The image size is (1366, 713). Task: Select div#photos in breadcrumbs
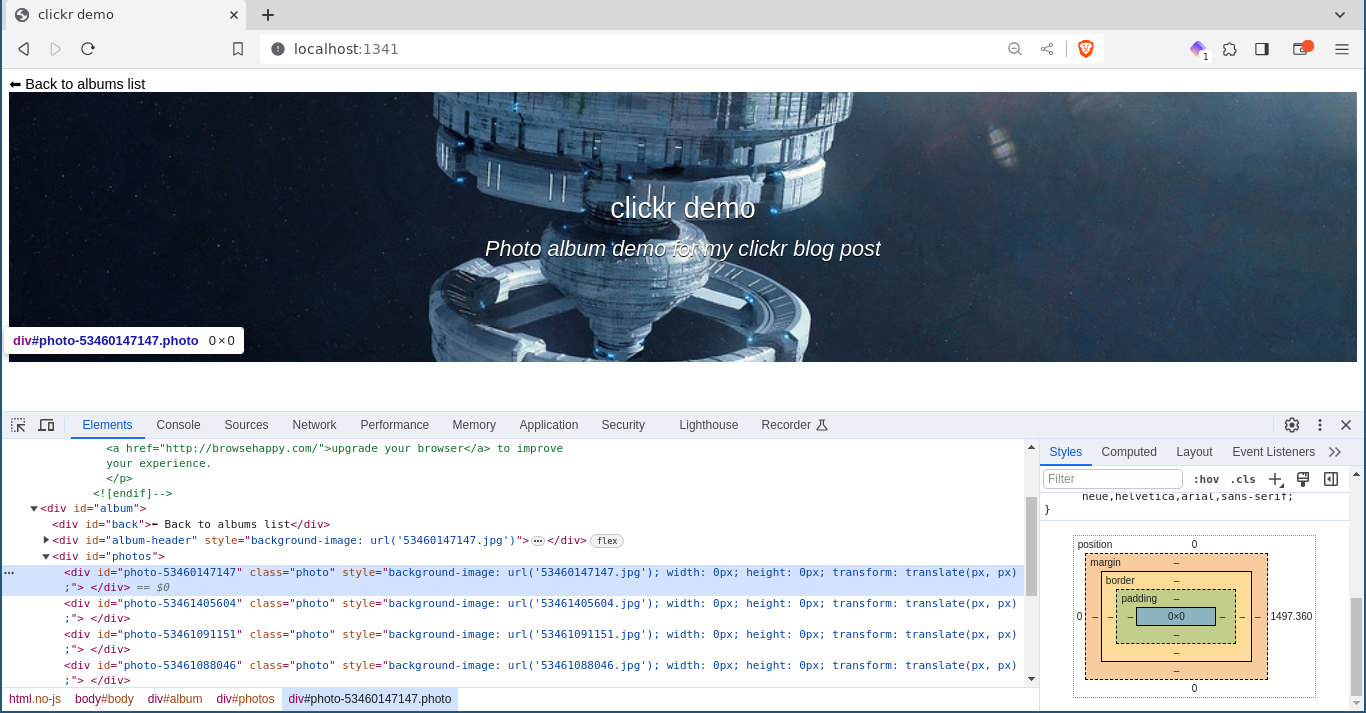coord(245,699)
